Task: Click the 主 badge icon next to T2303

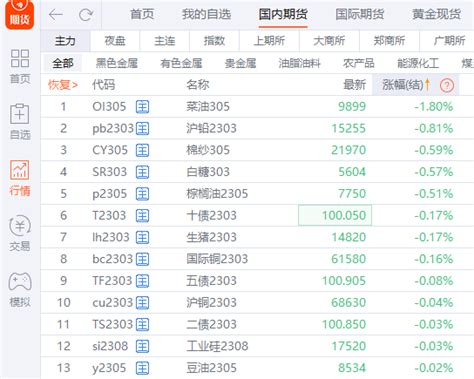Action: (x=142, y=216)
